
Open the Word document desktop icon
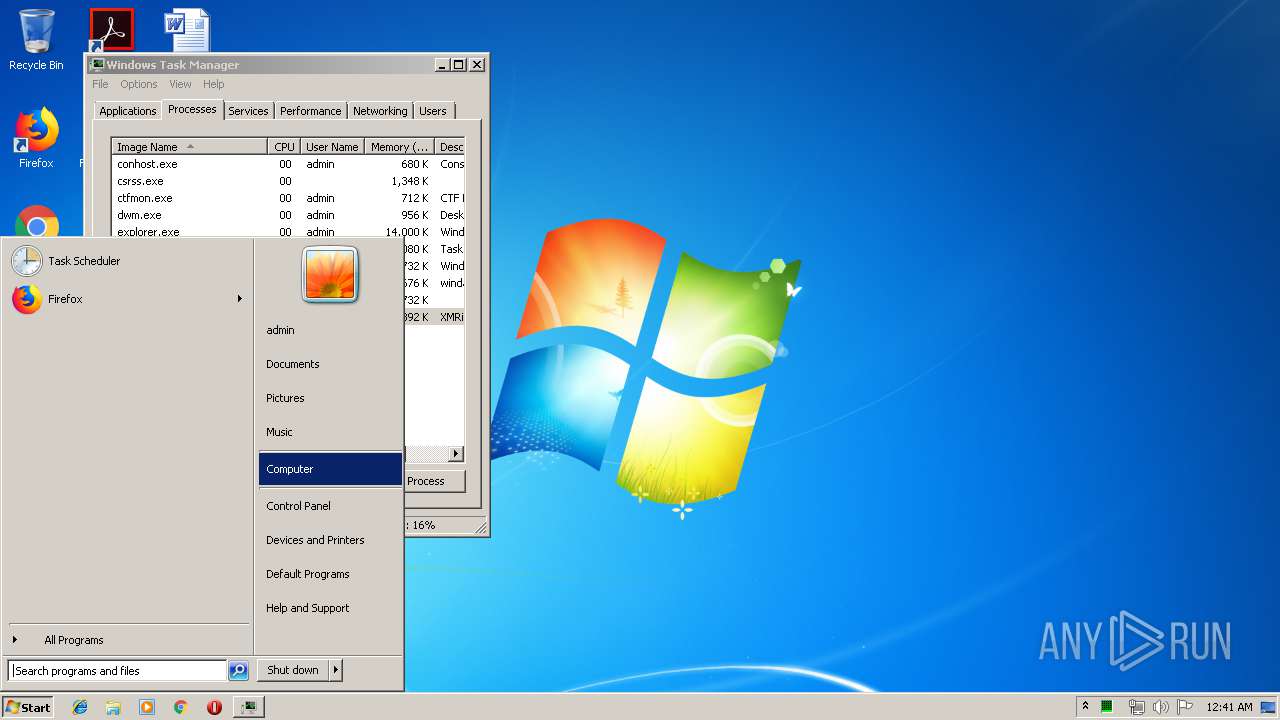pos(187,30)
